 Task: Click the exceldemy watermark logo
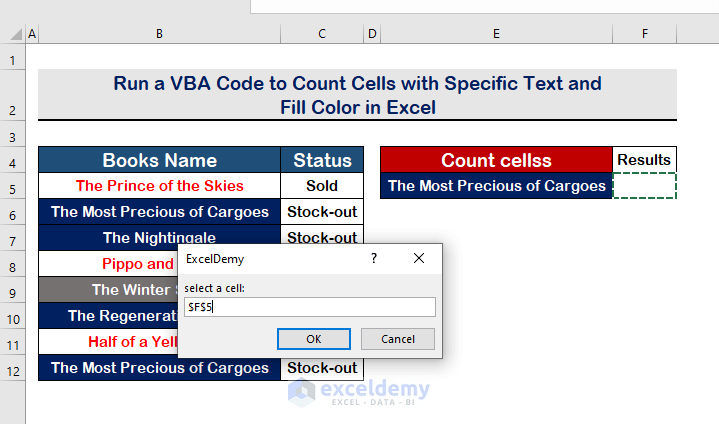coord(358,390)
